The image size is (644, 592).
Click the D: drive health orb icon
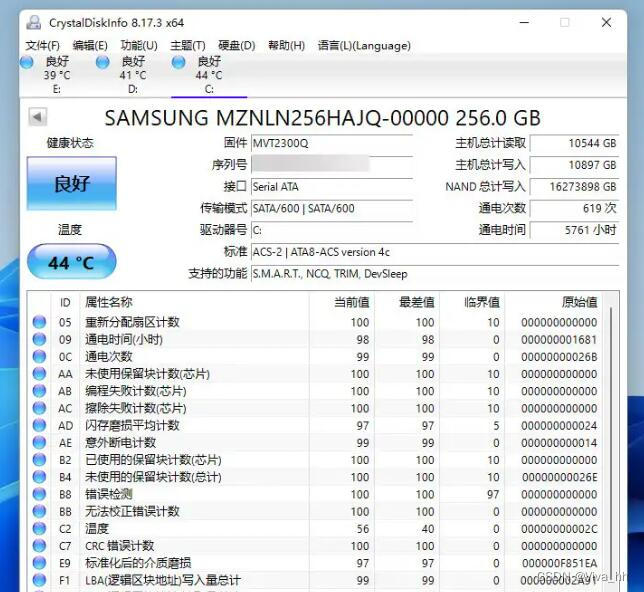(x=103, y=62)
